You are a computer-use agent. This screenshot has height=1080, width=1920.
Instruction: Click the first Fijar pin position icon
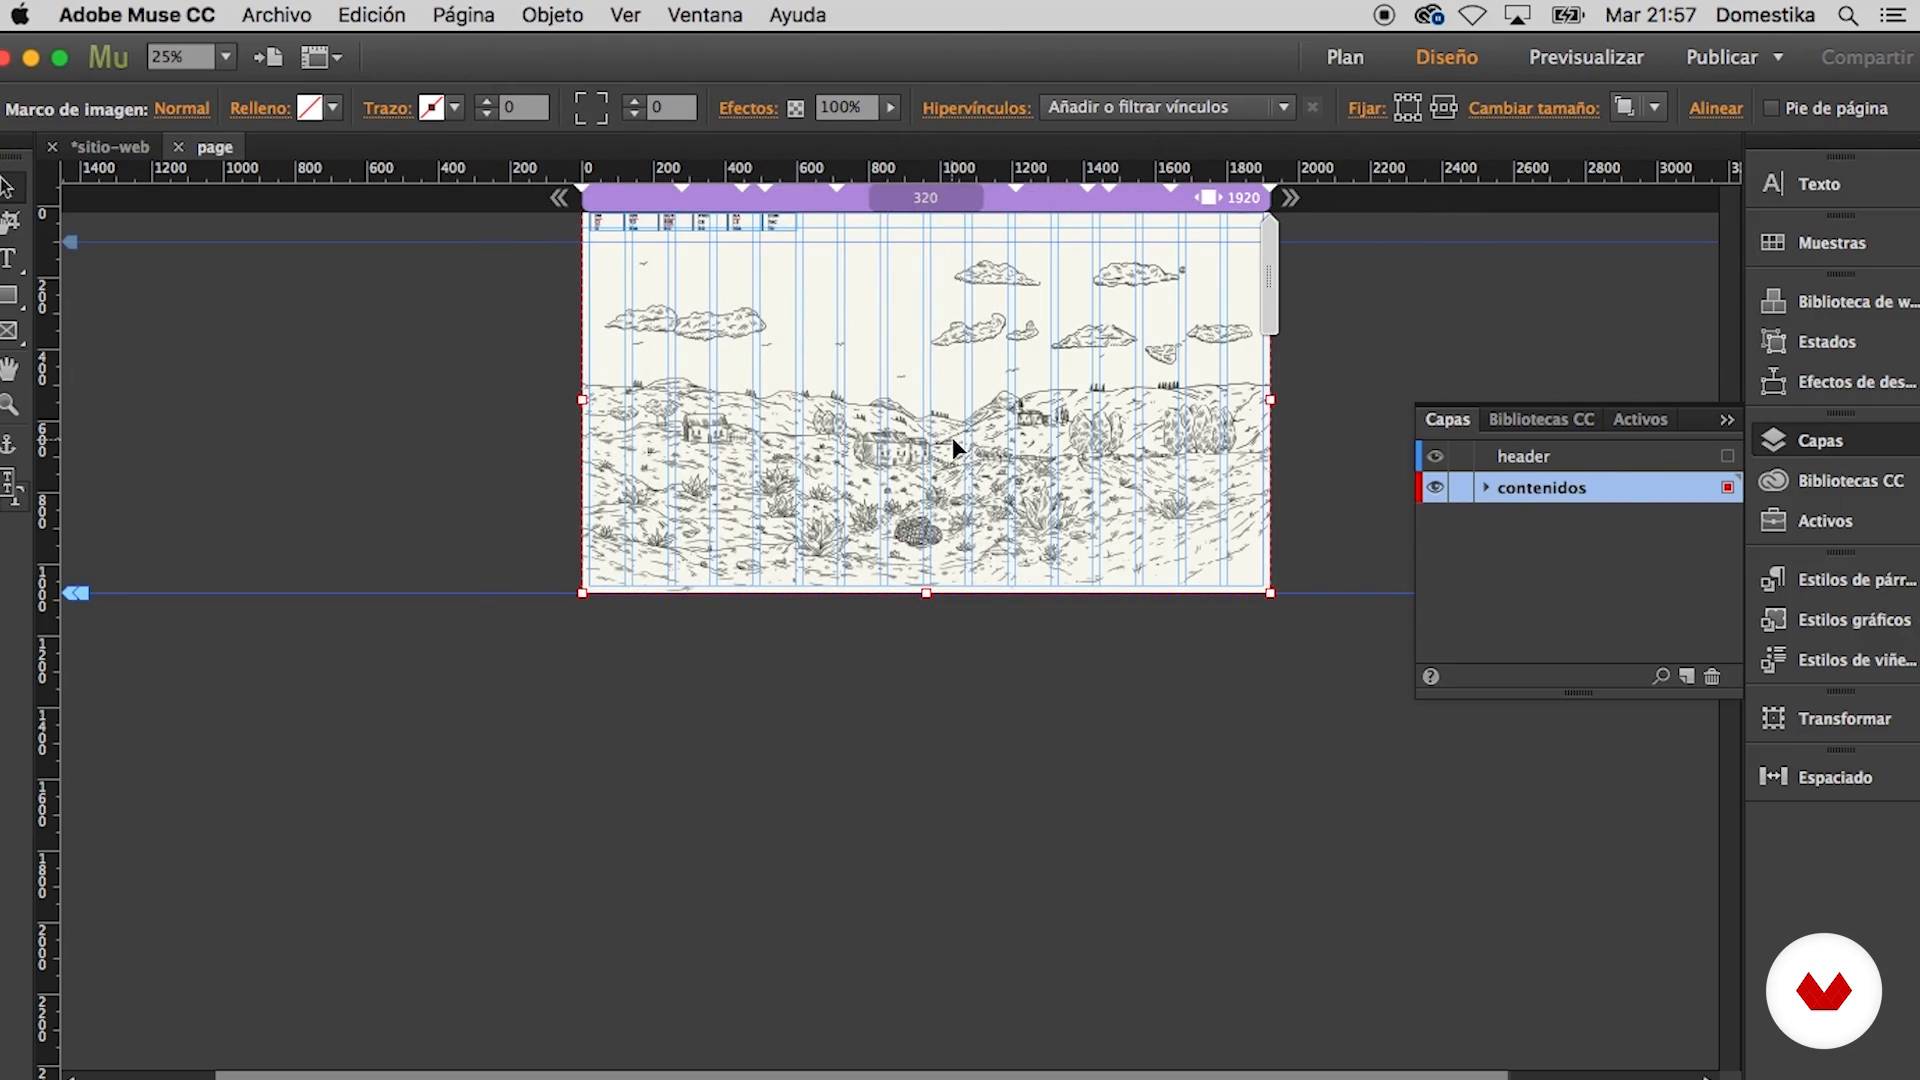1407,107
